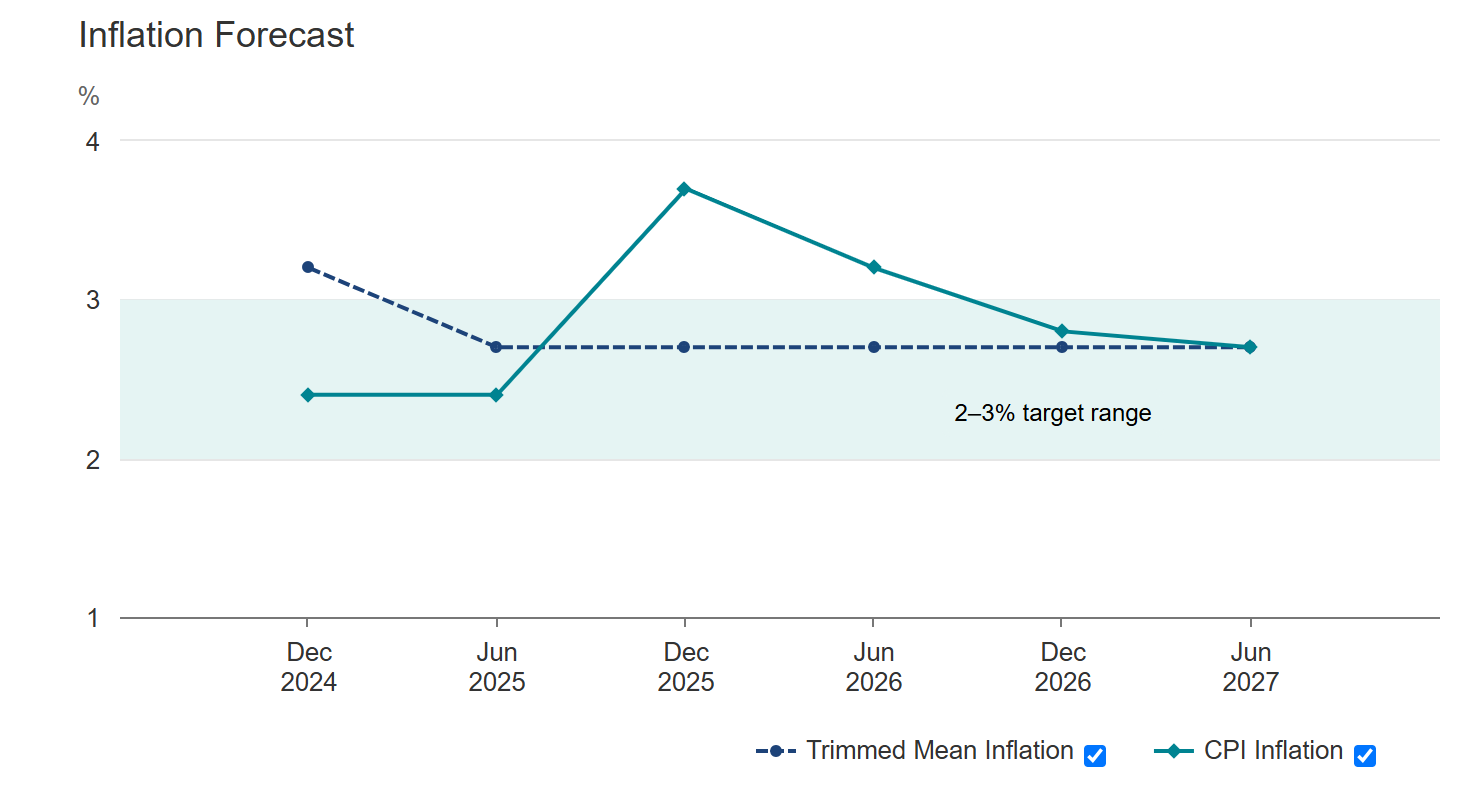Click CPI Inflation diamond marker at Jun 2026

tap(874, 267)
